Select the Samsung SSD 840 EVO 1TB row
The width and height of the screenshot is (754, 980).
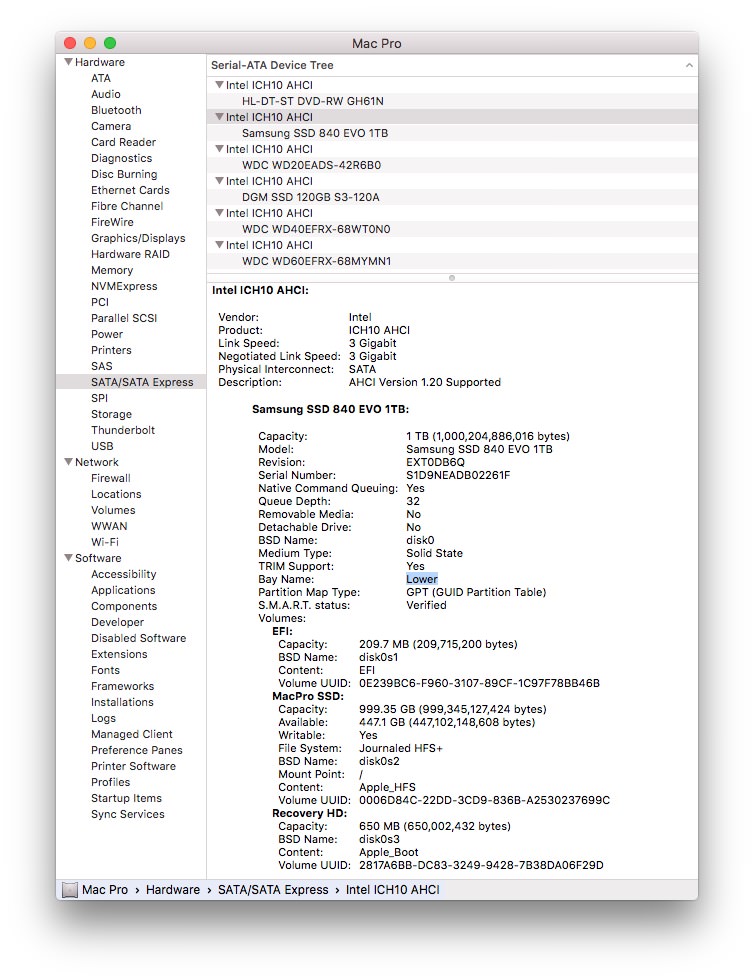pos(452,132)
